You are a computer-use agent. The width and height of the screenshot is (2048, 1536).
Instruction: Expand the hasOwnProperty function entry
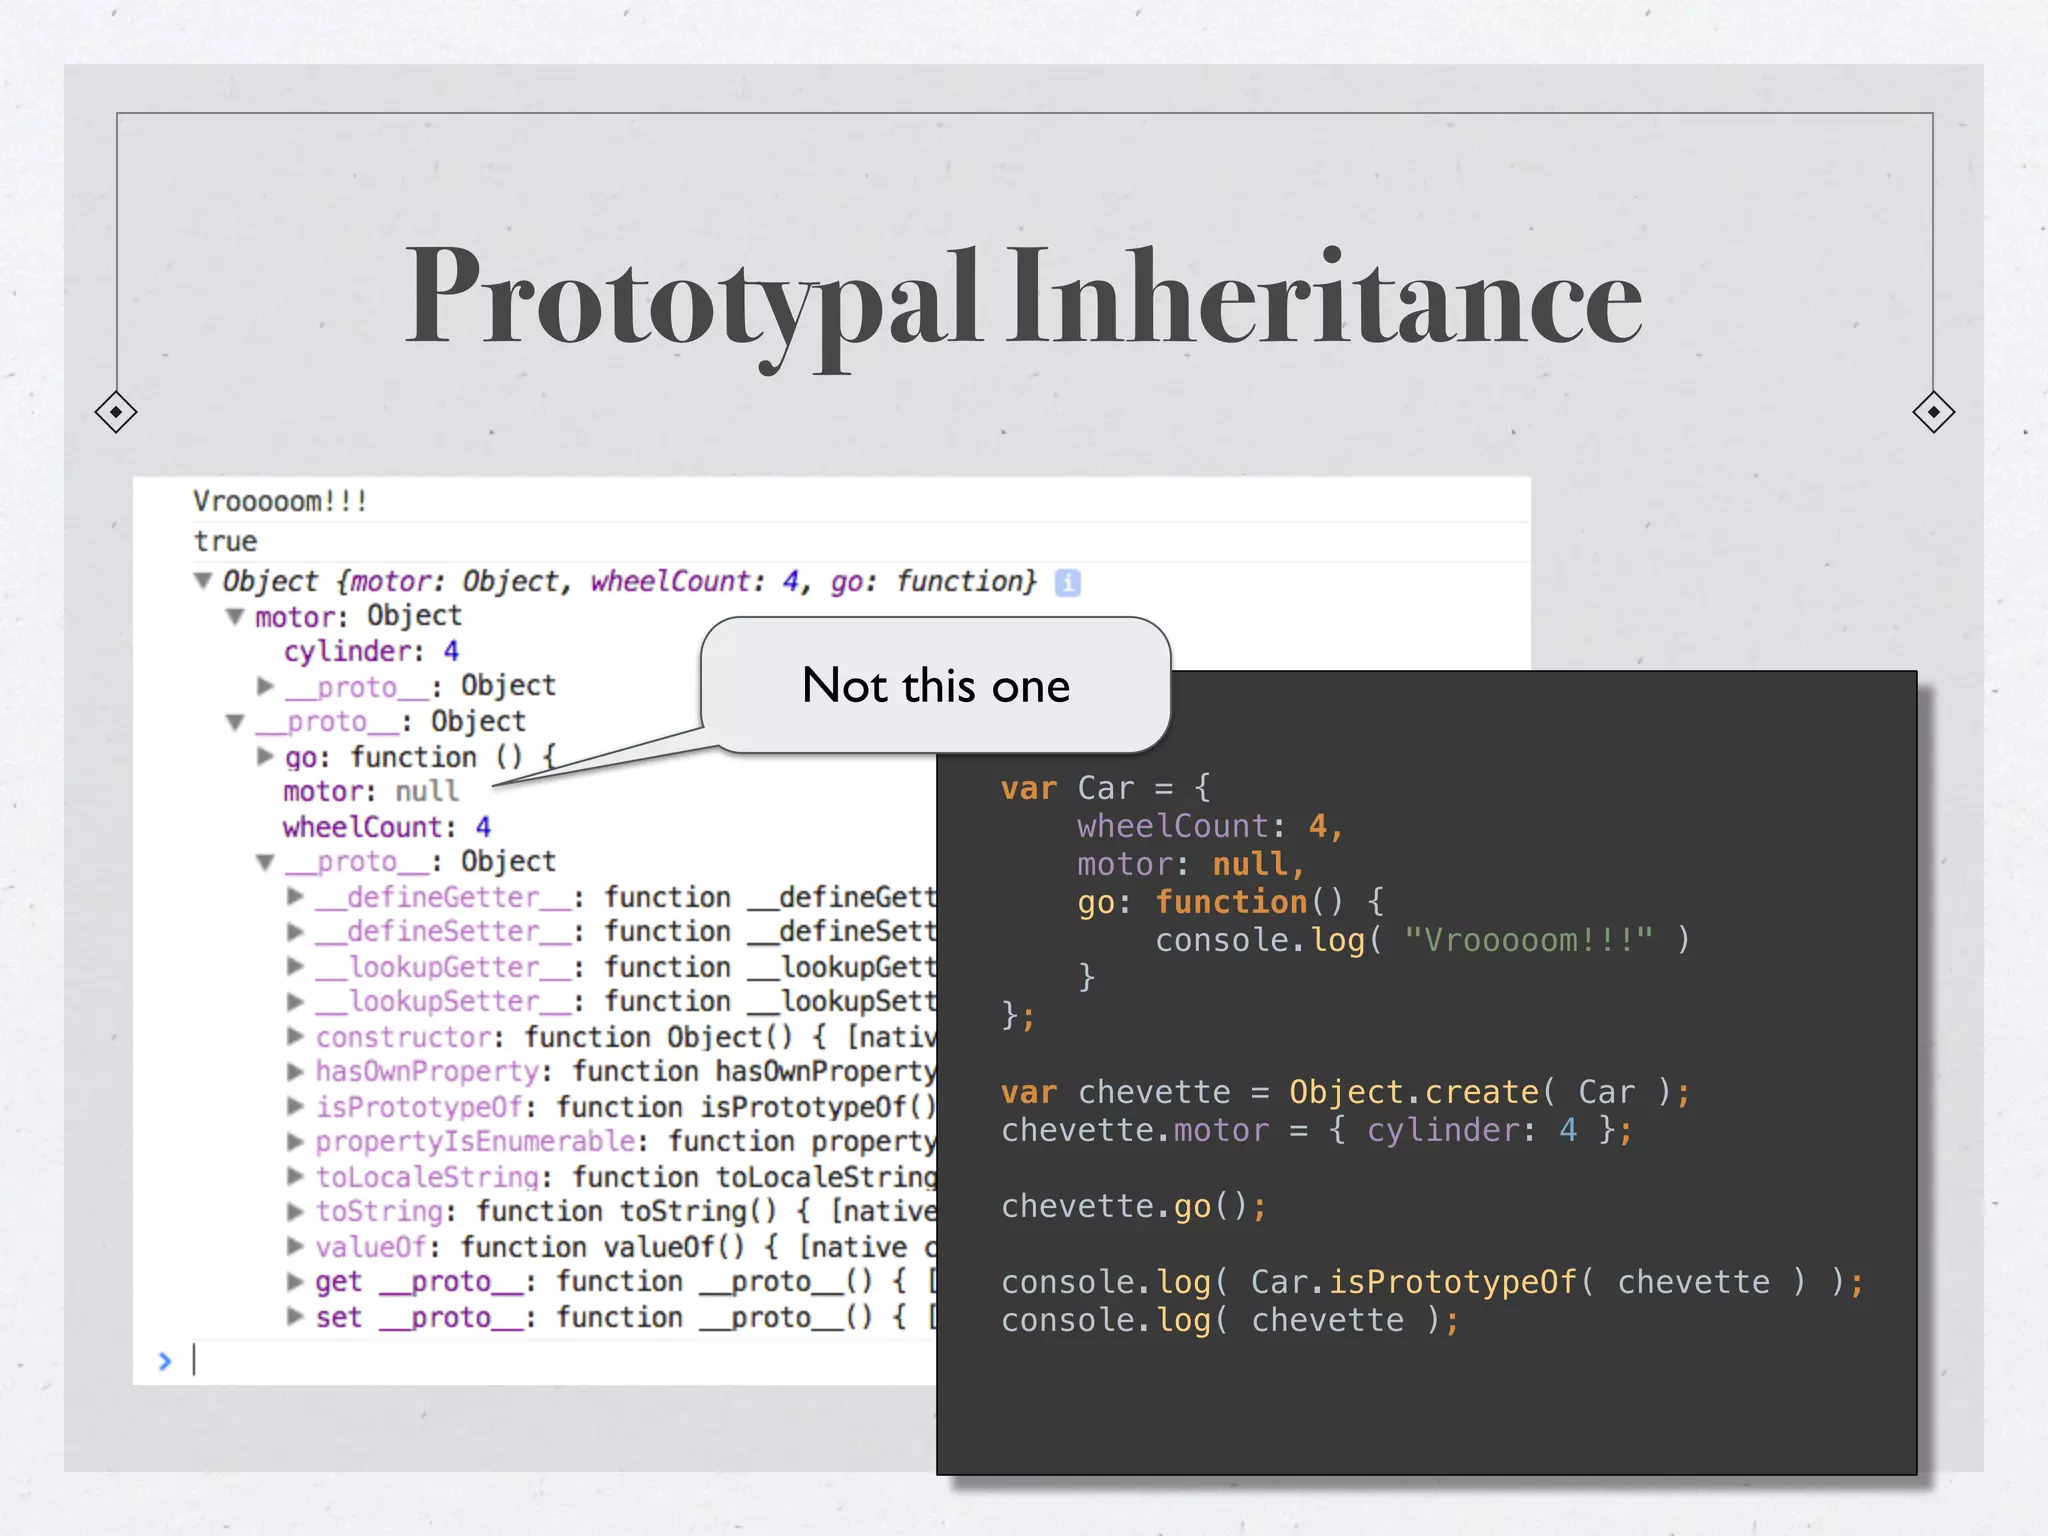(x=295, y=1072)
